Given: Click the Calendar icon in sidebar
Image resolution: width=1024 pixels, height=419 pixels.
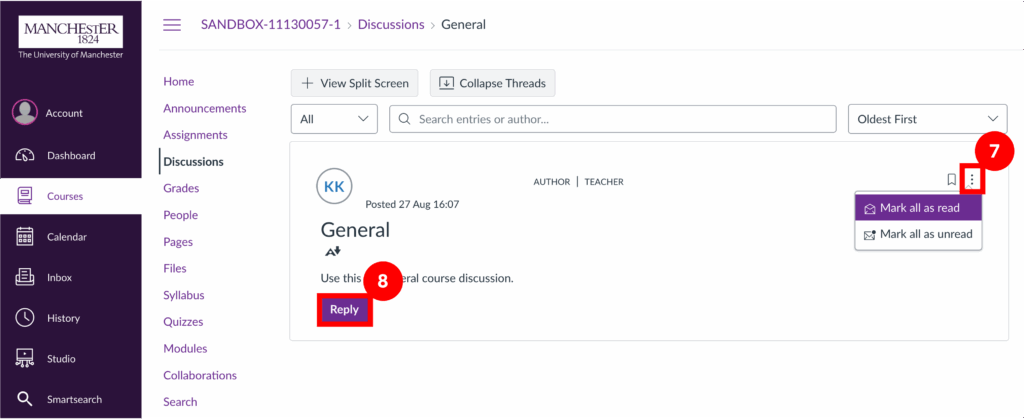Looking at the screenshot, I should pyautogui.click(x=26, y=237).
